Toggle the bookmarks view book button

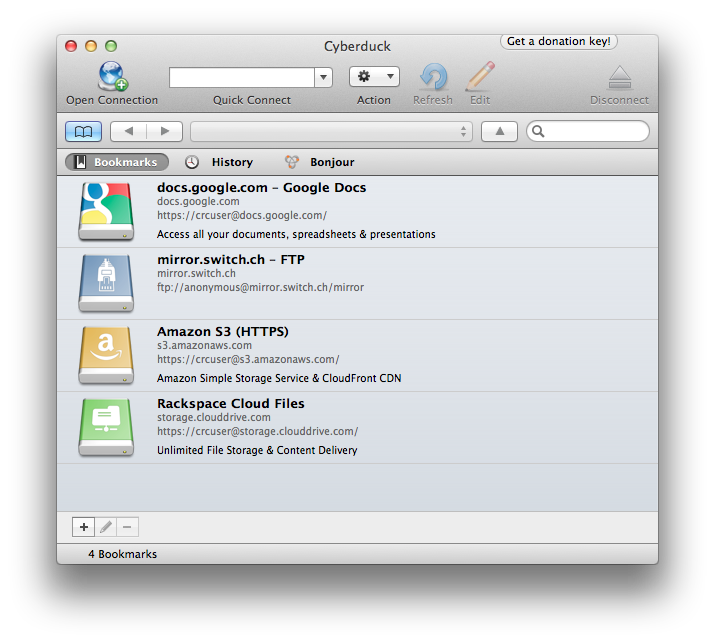(83, 131)
